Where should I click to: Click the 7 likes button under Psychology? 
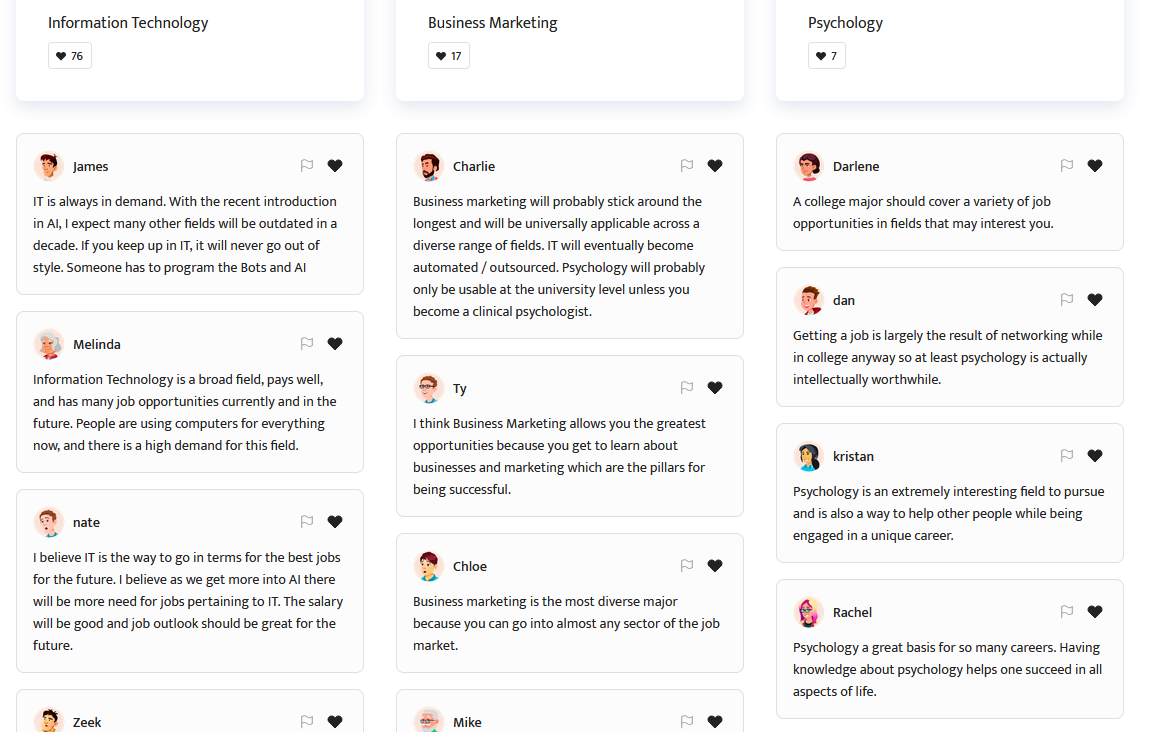[x=827, y=56]
